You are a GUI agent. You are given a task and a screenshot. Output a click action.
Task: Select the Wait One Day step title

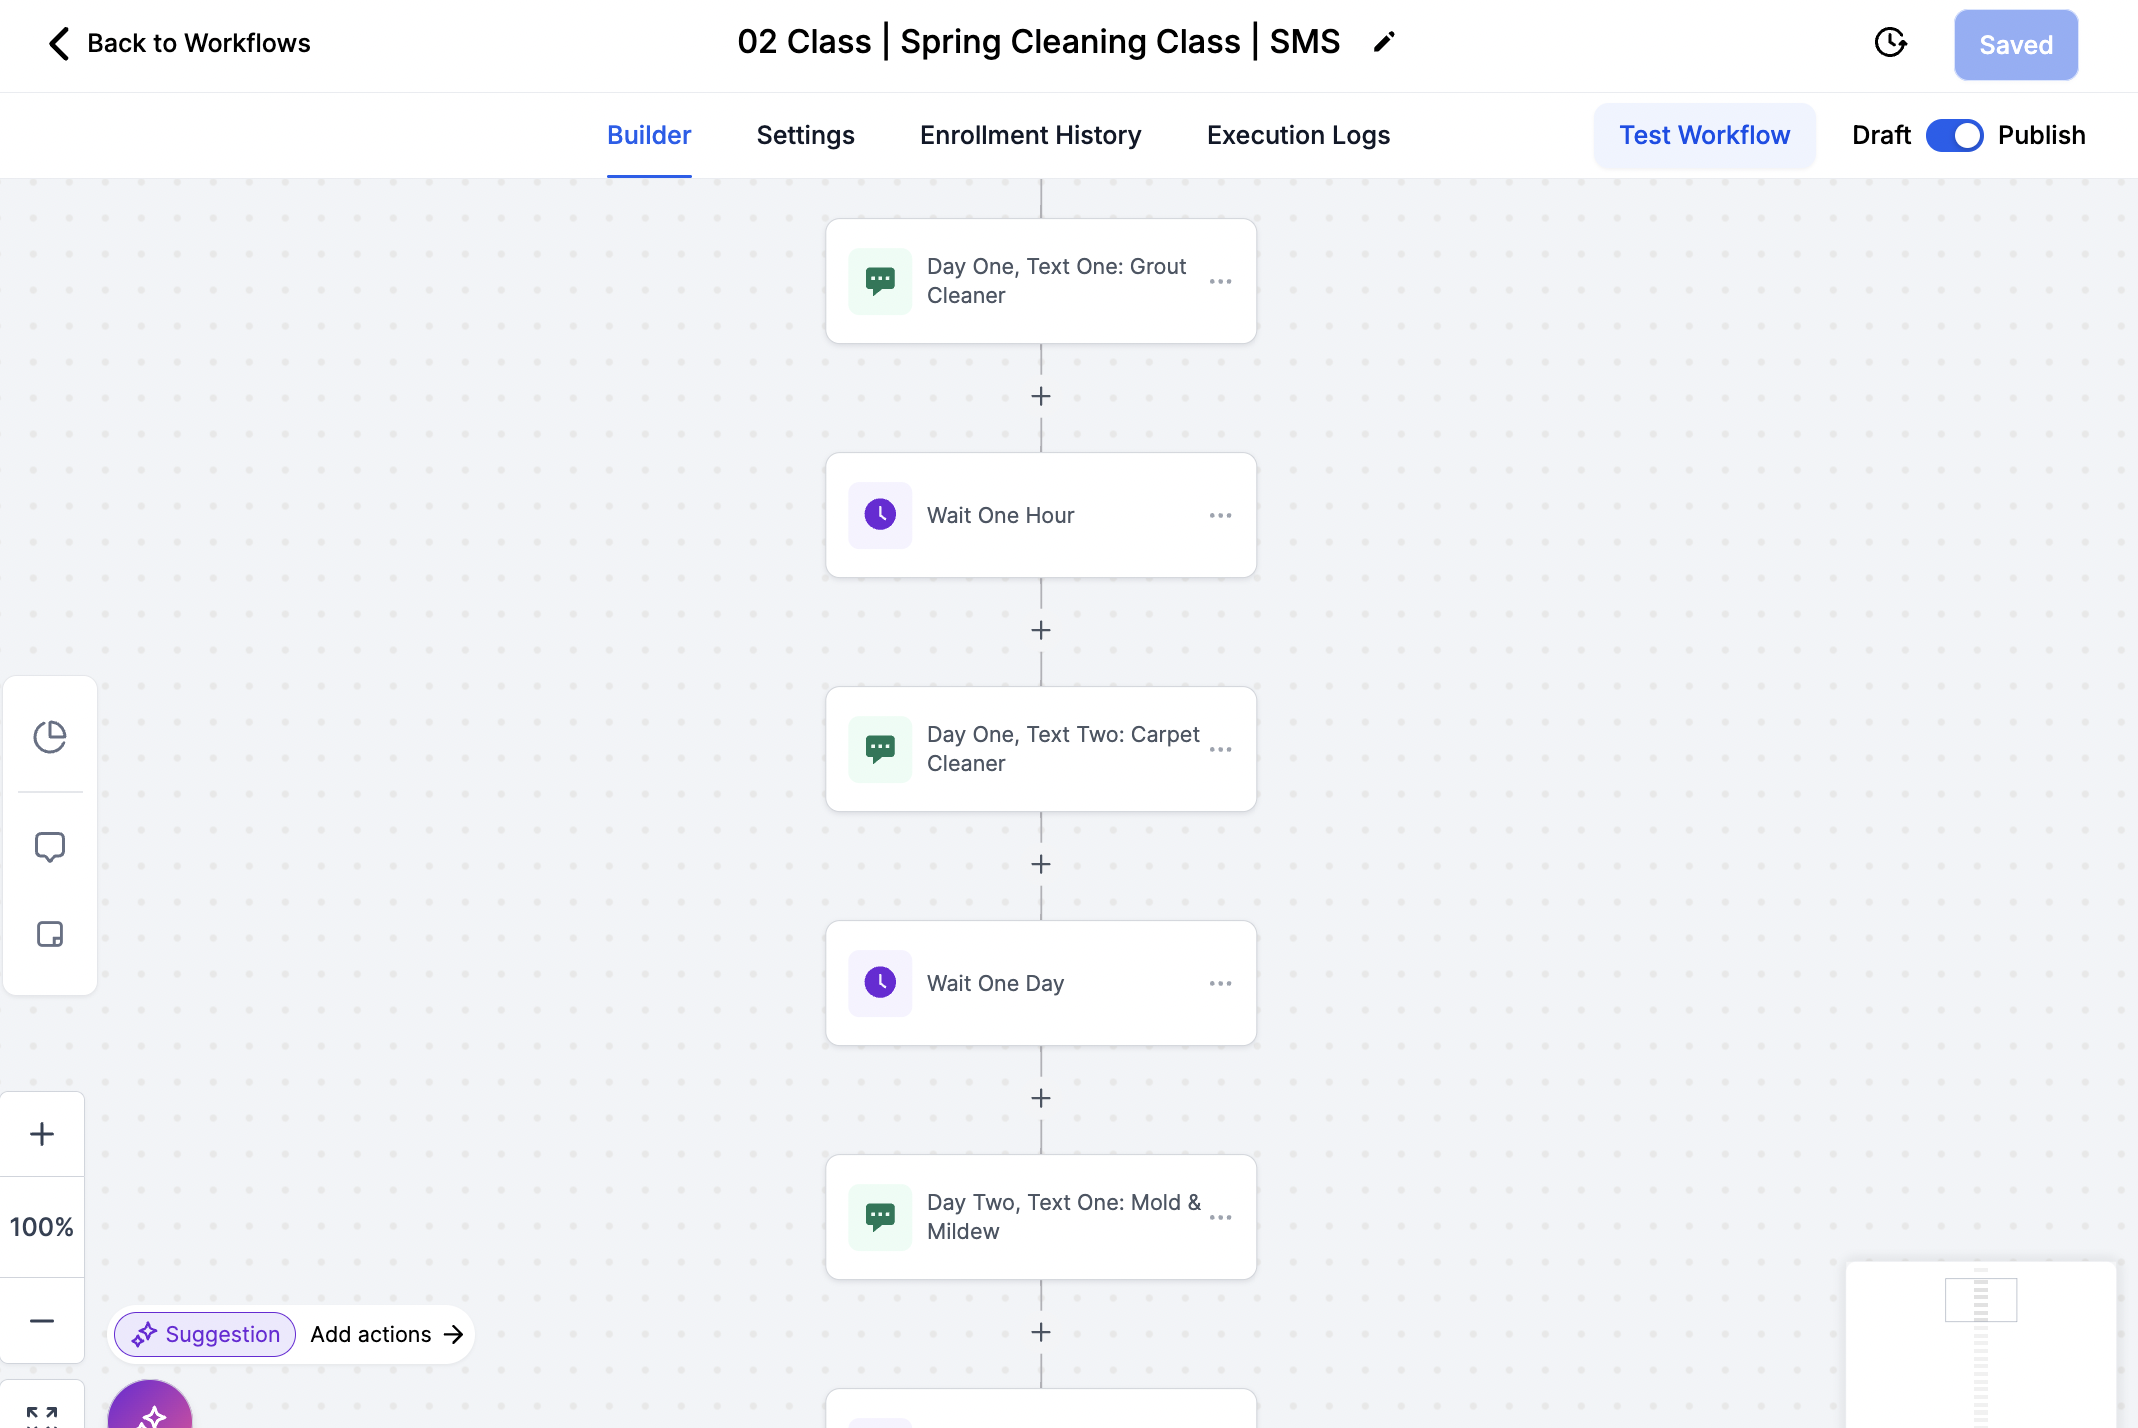coord(995,983)
